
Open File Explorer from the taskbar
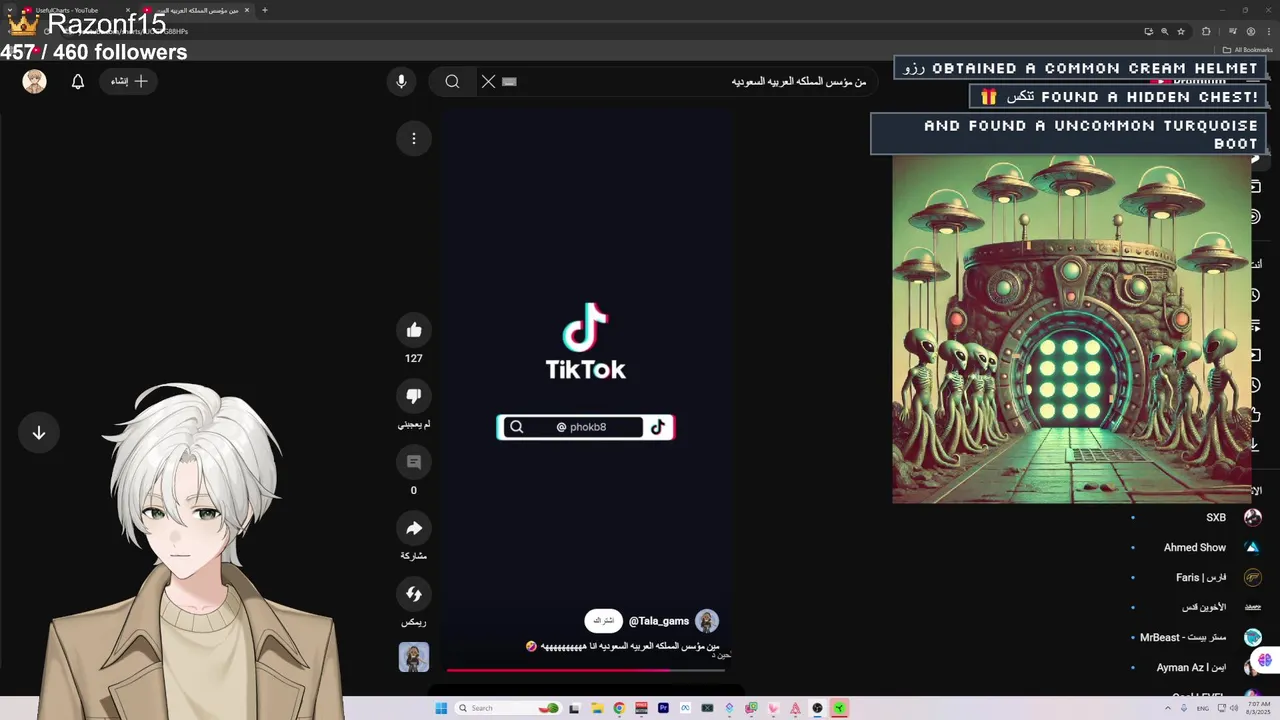[597, 708]
